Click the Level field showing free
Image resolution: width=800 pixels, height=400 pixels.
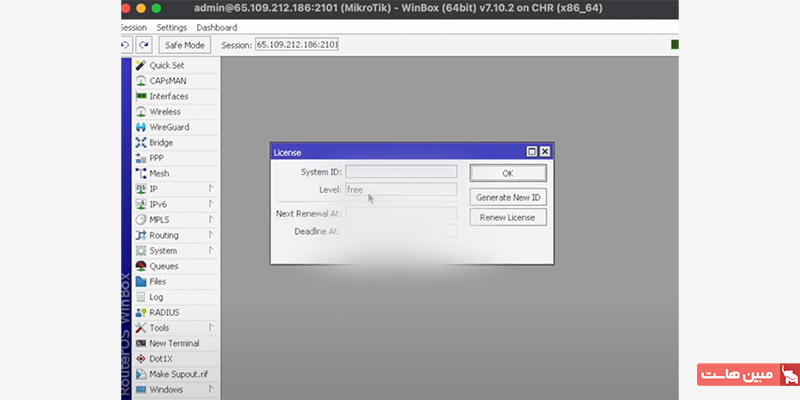pyautogui.click(x=401, y=190)
